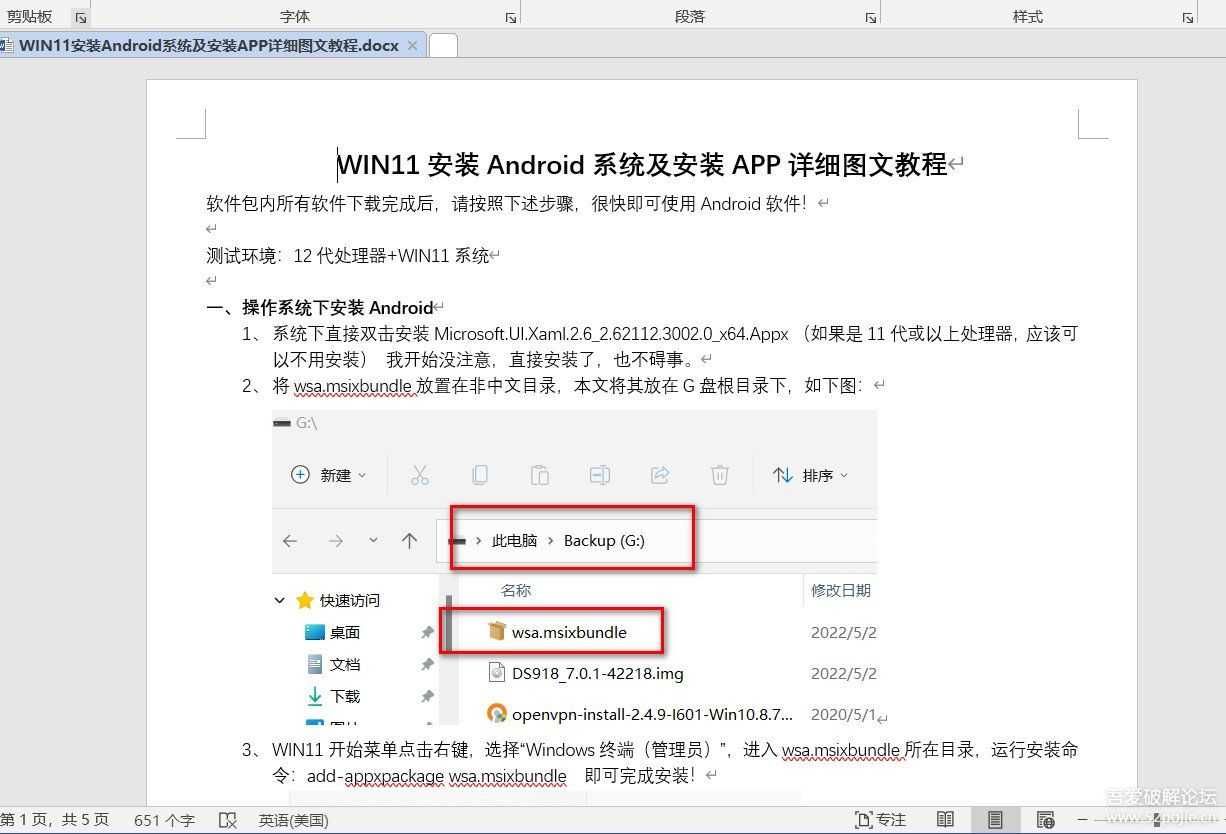The height and width of the screenshot is (834, 1226).
Task: Open the 段落 (Paragraph) settings launcher icon
Action: coord(869,16)
